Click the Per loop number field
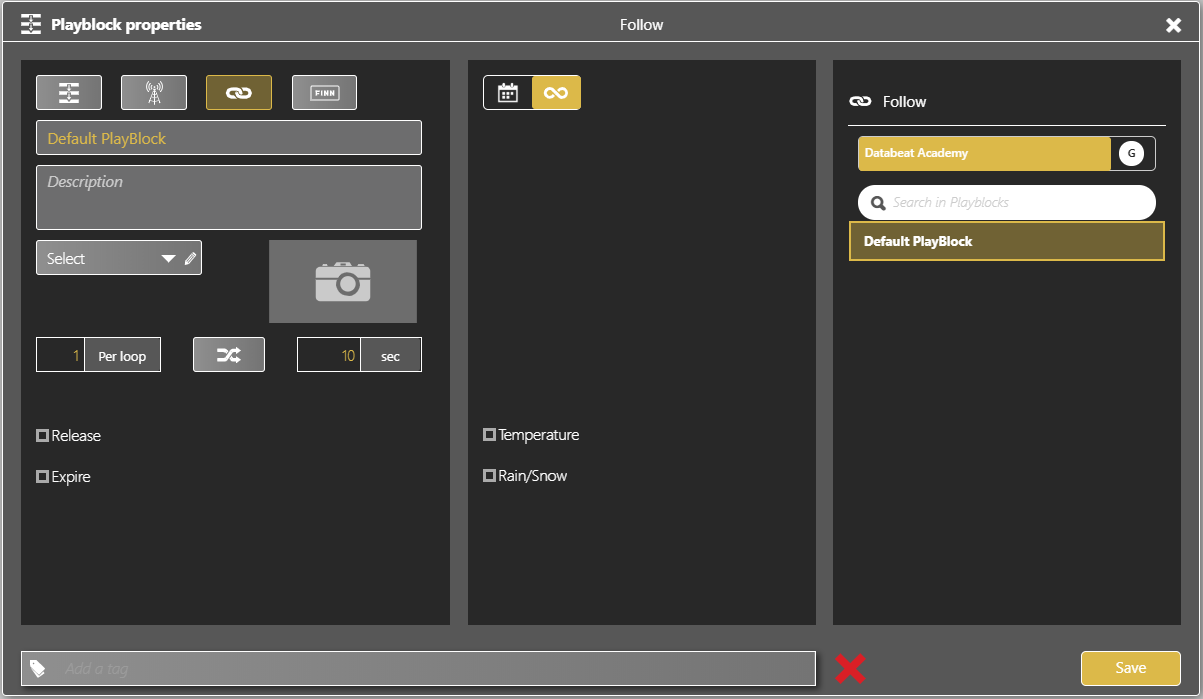 tap(60, 355)
